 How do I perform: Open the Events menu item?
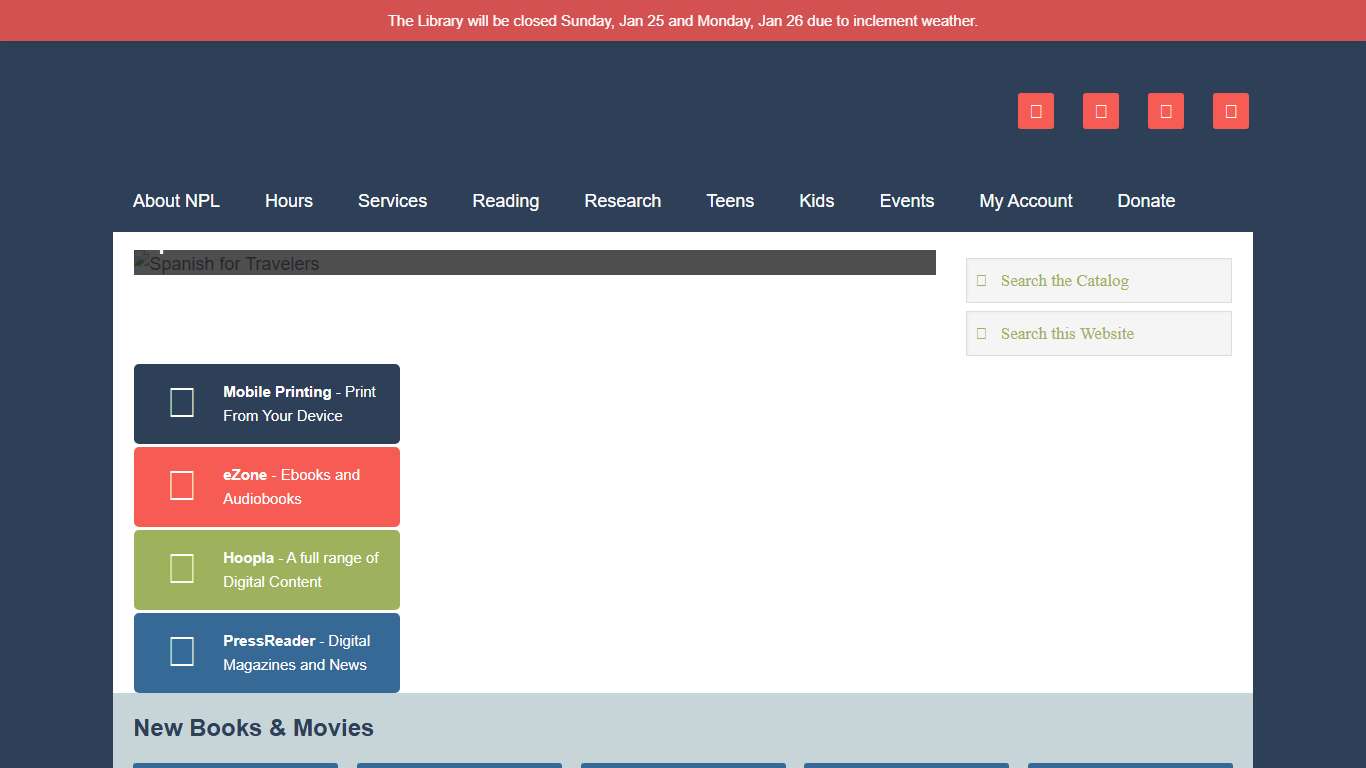point(906,201)
